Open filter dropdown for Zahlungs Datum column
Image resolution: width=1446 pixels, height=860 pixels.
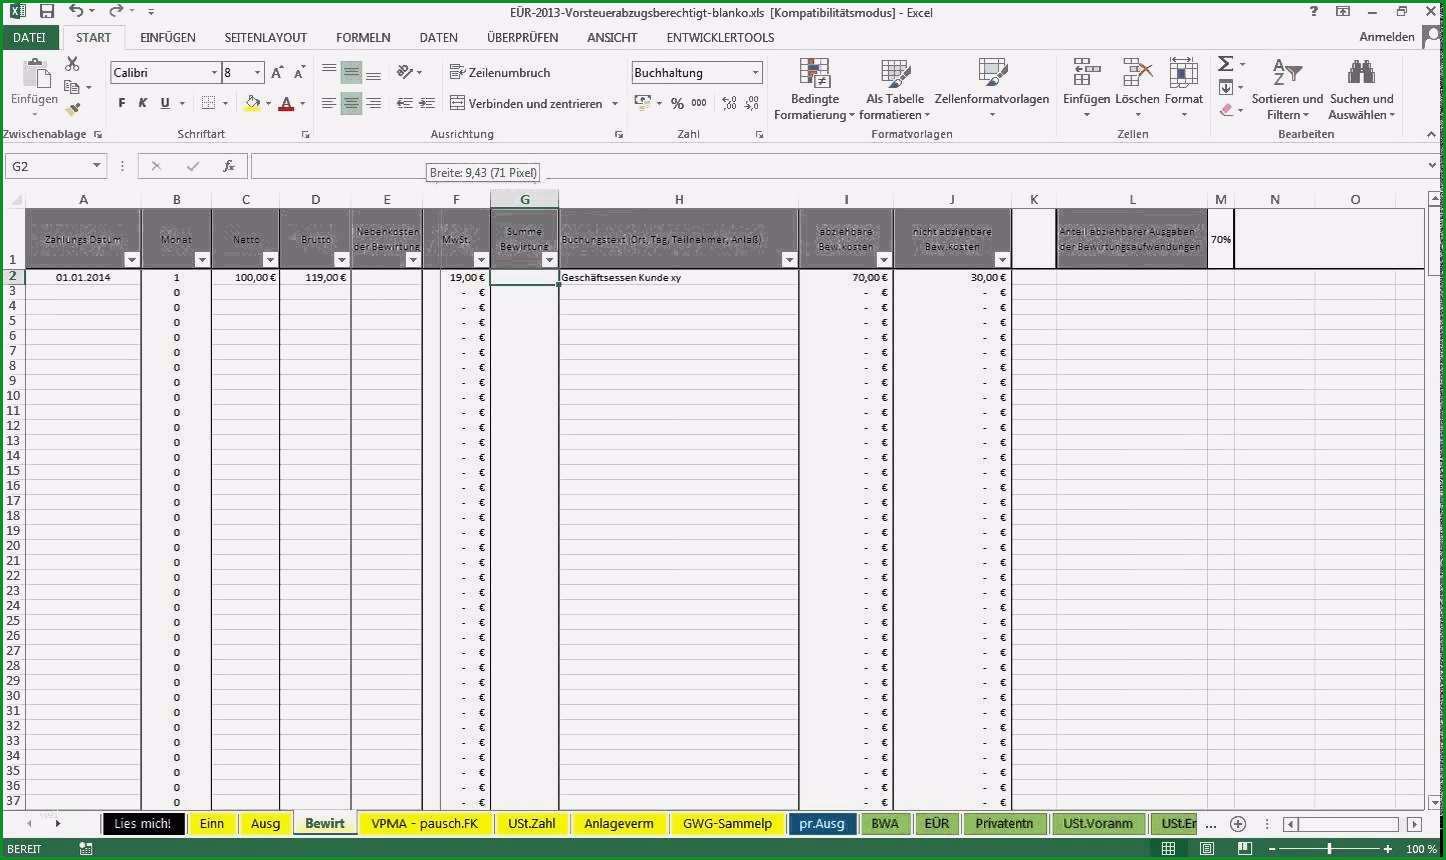[x=131, y=260]
